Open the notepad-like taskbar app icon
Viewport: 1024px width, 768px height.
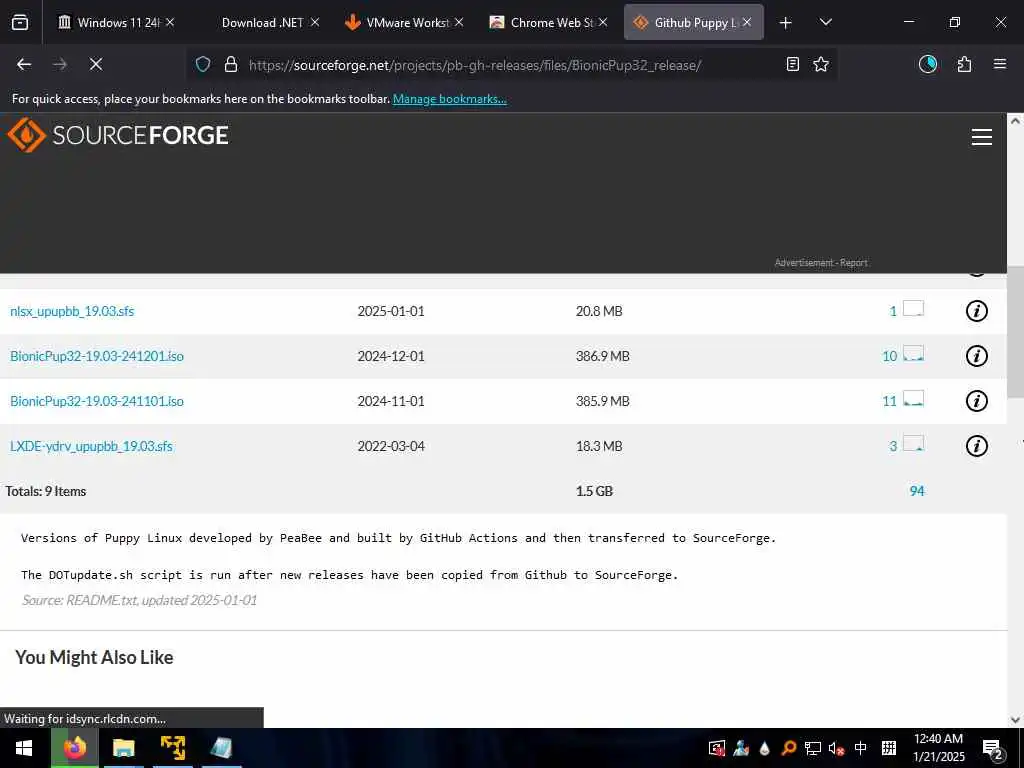click(221, 748)
